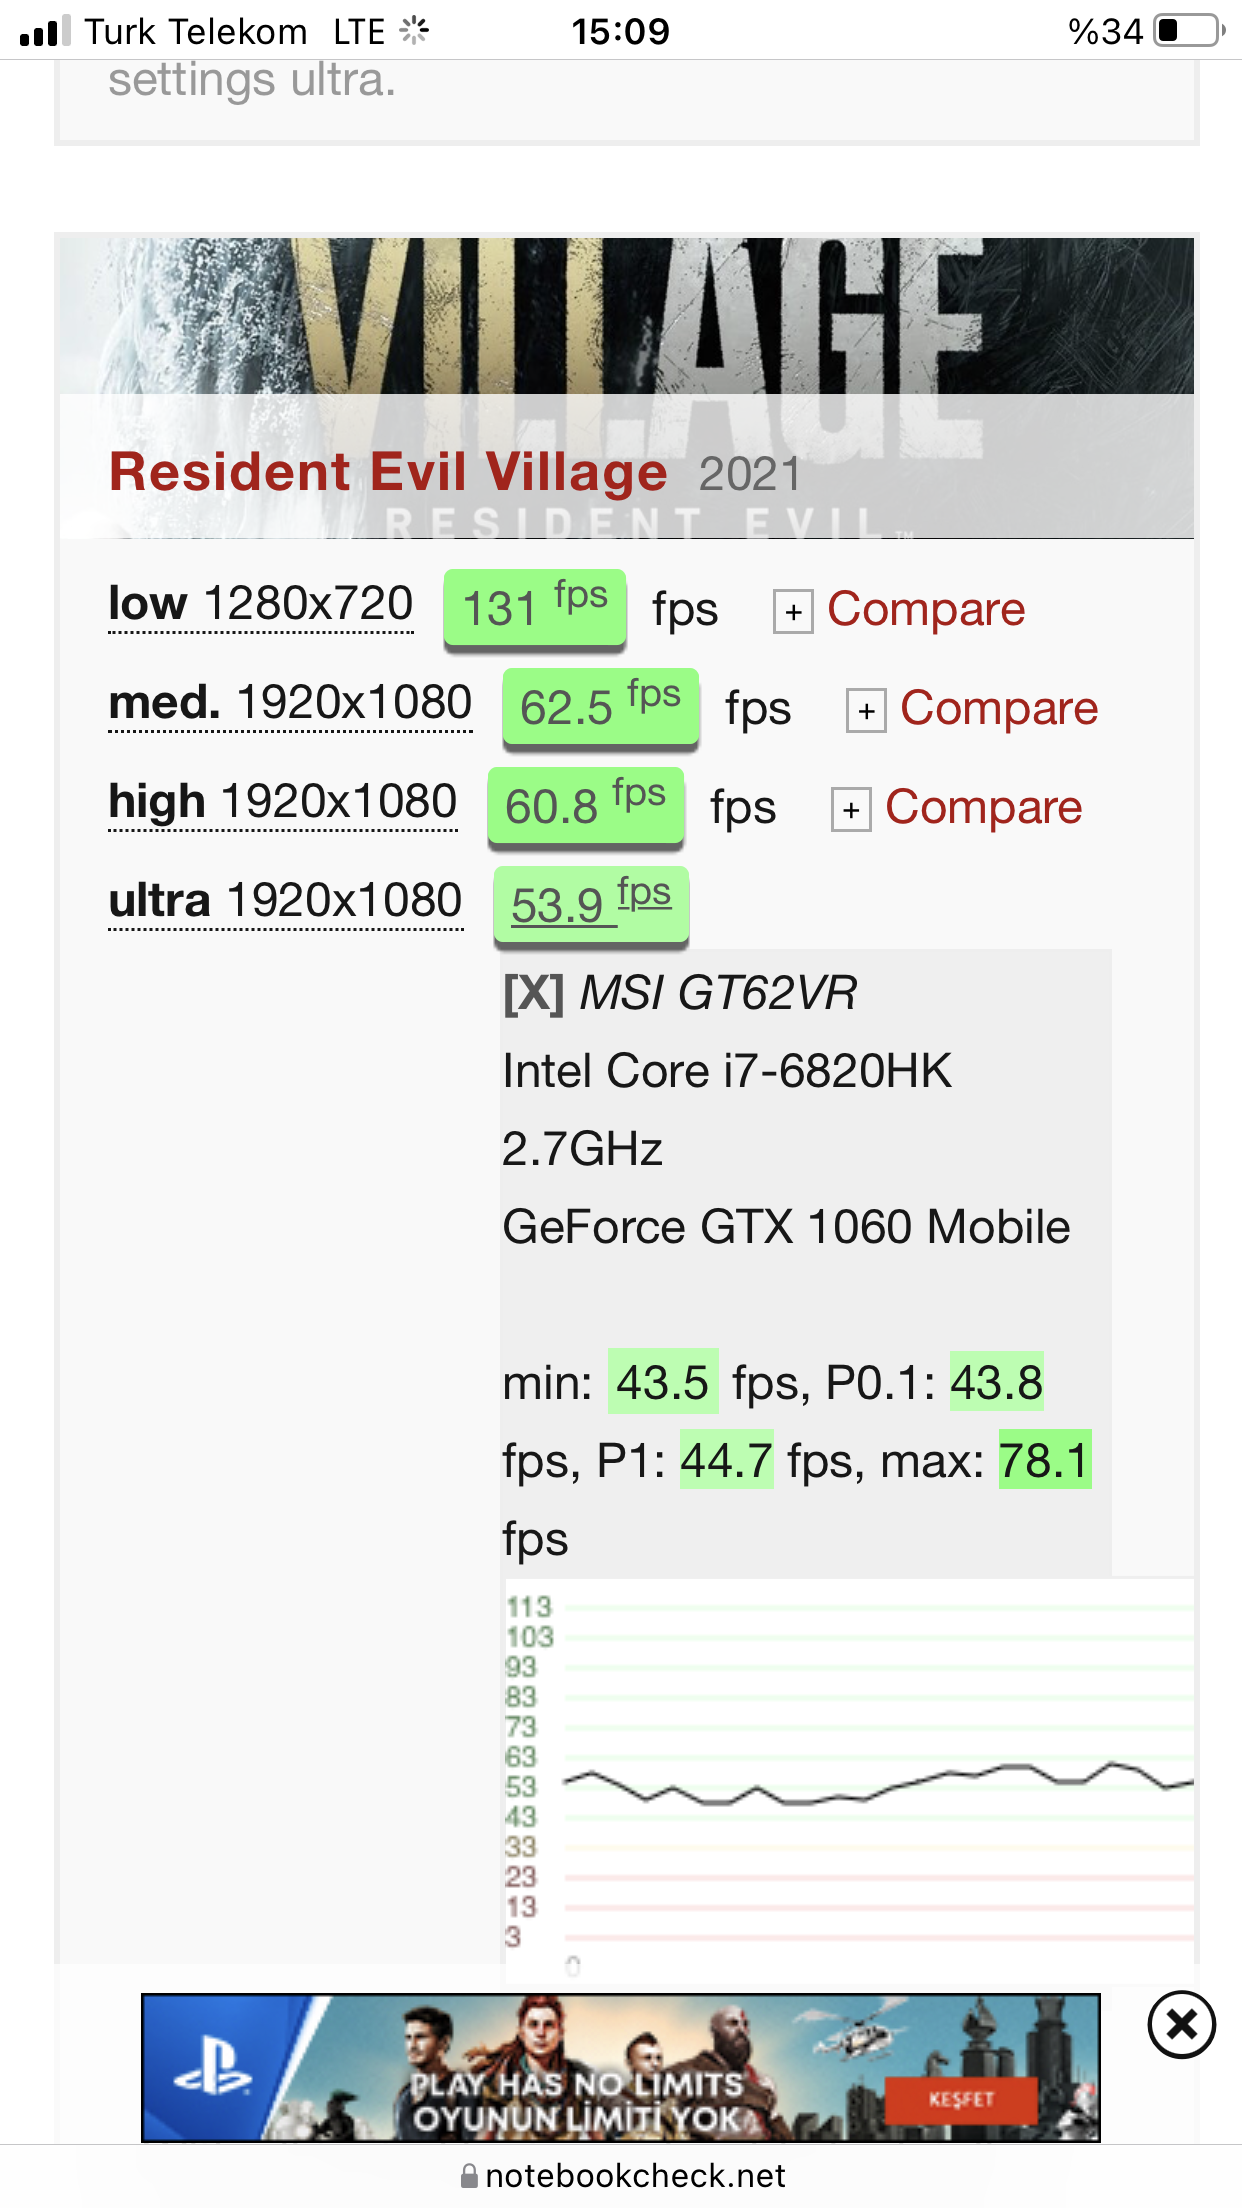The width and height of the screenshot is (1242, 2208).
Task: Check the plus box for low 1280x720
Action: (x=793, y=612)
